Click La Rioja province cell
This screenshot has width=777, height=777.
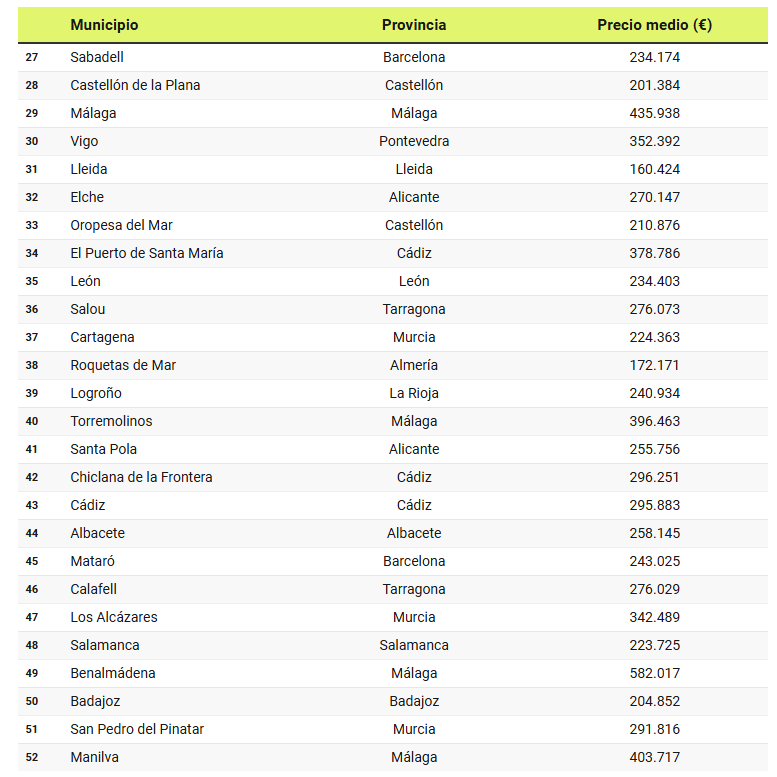click(414, 393)
